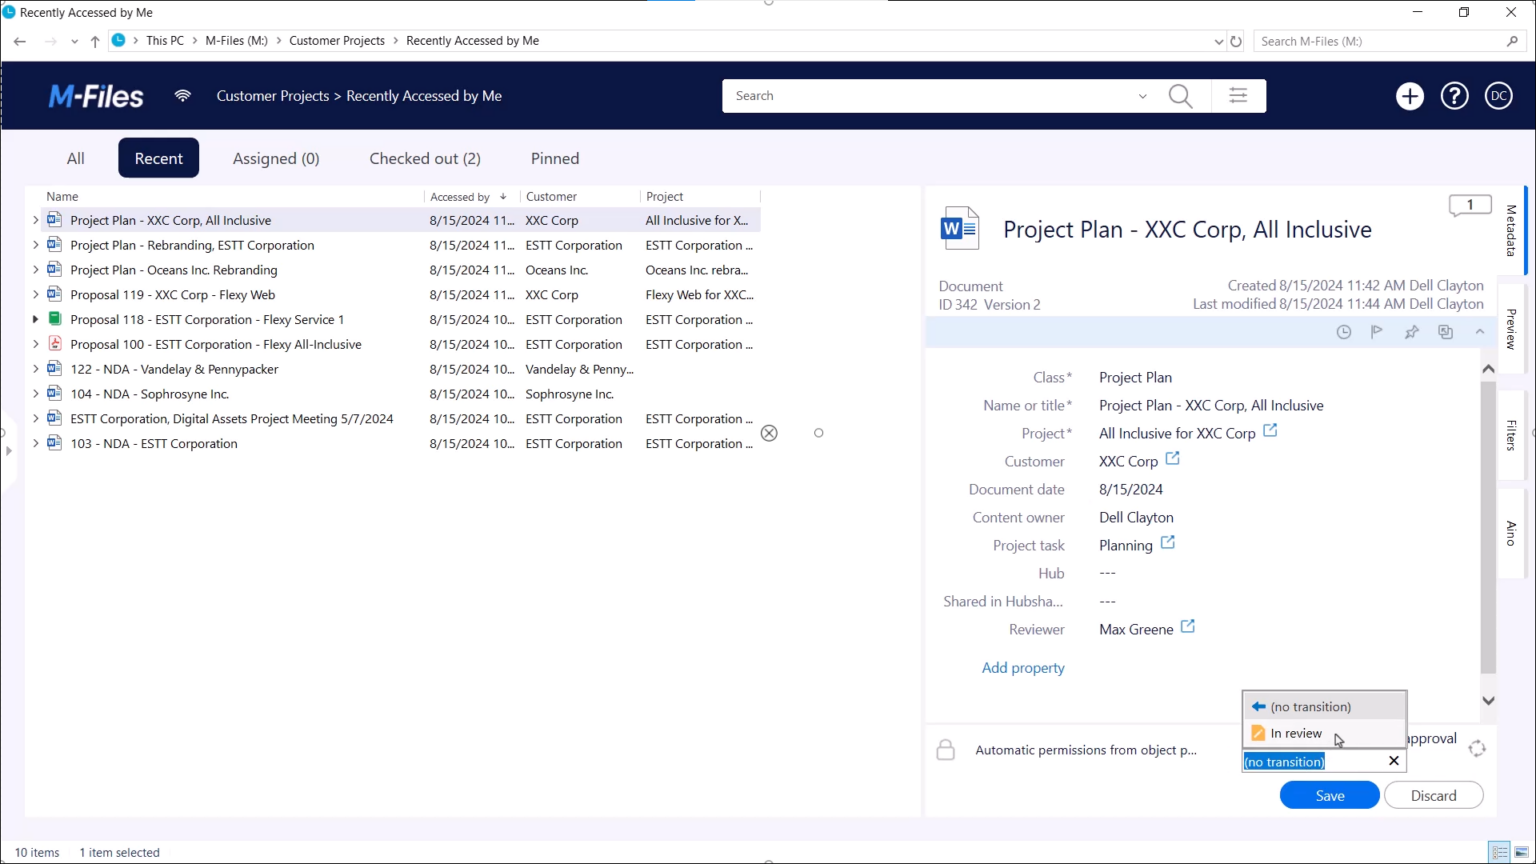Image resolution: width=1536 pixels, height=864 pixels.
Task: Open the comments bubble showing 1
Action: (1469, 206)
